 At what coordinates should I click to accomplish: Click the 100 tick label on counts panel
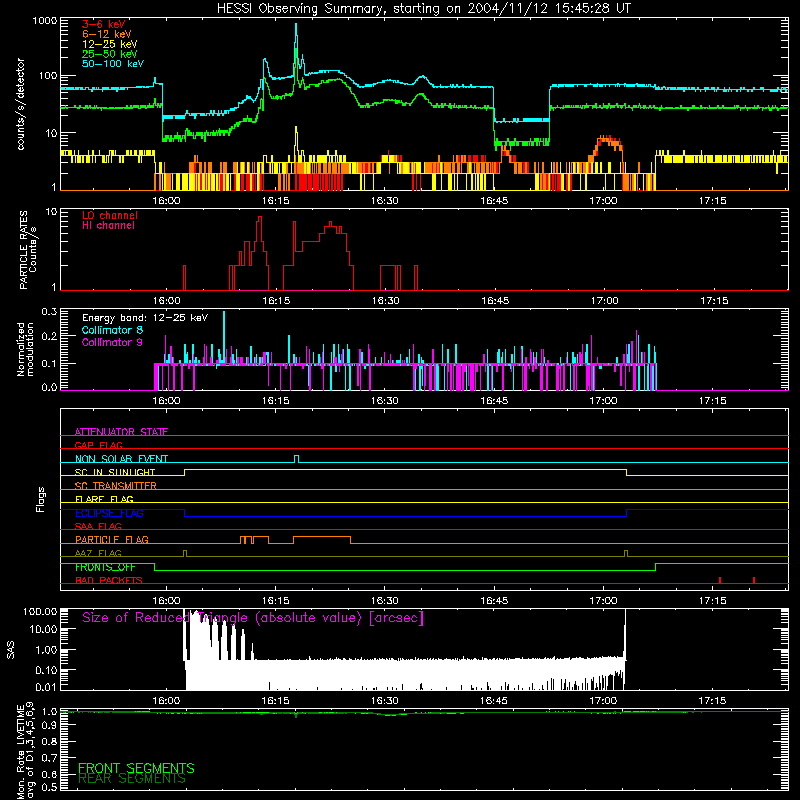(48, 76)
